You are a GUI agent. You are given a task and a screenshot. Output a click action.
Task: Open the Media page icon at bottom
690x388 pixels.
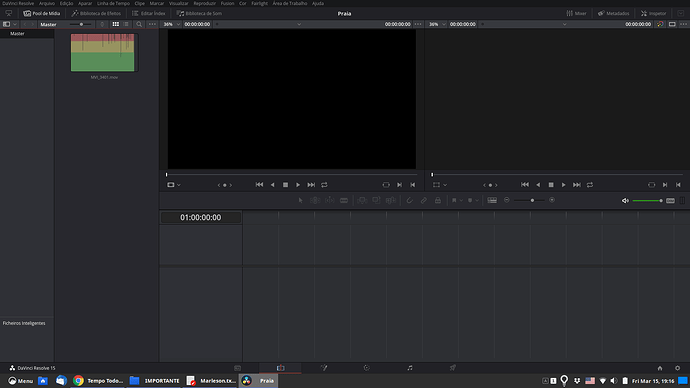[x=238, y=368]
